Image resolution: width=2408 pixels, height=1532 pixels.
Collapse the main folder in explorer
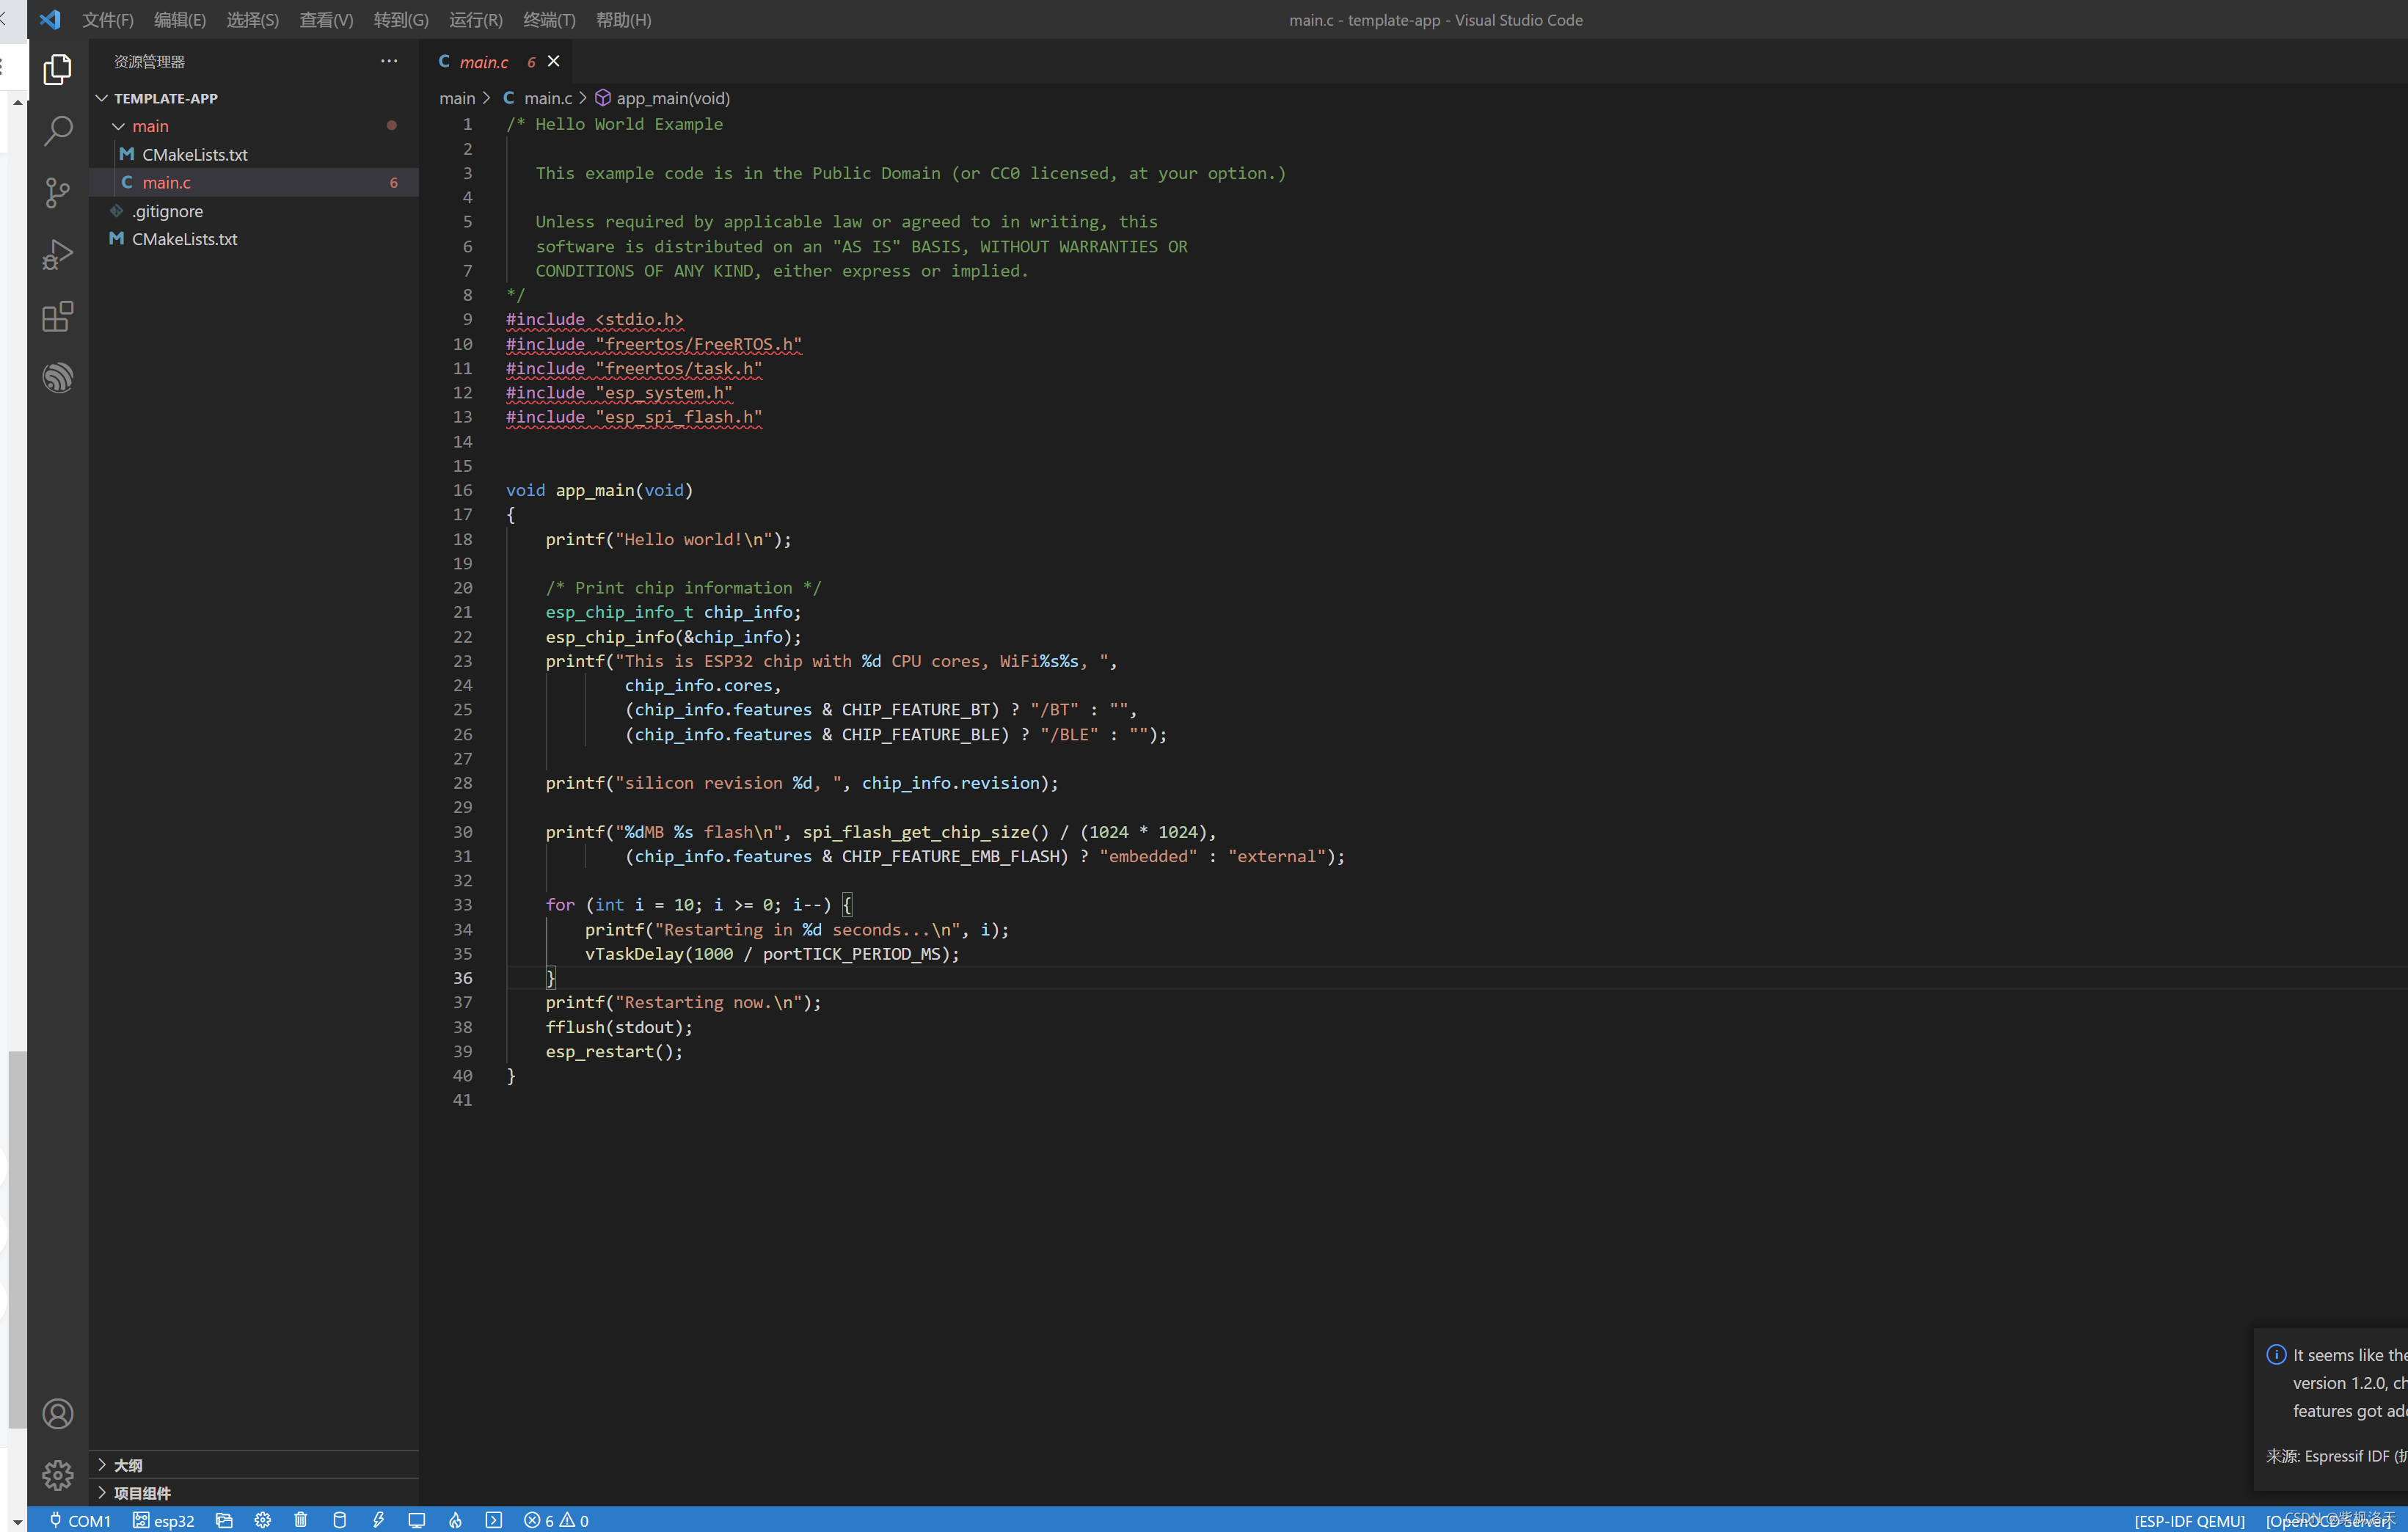[x=119, y=126]
